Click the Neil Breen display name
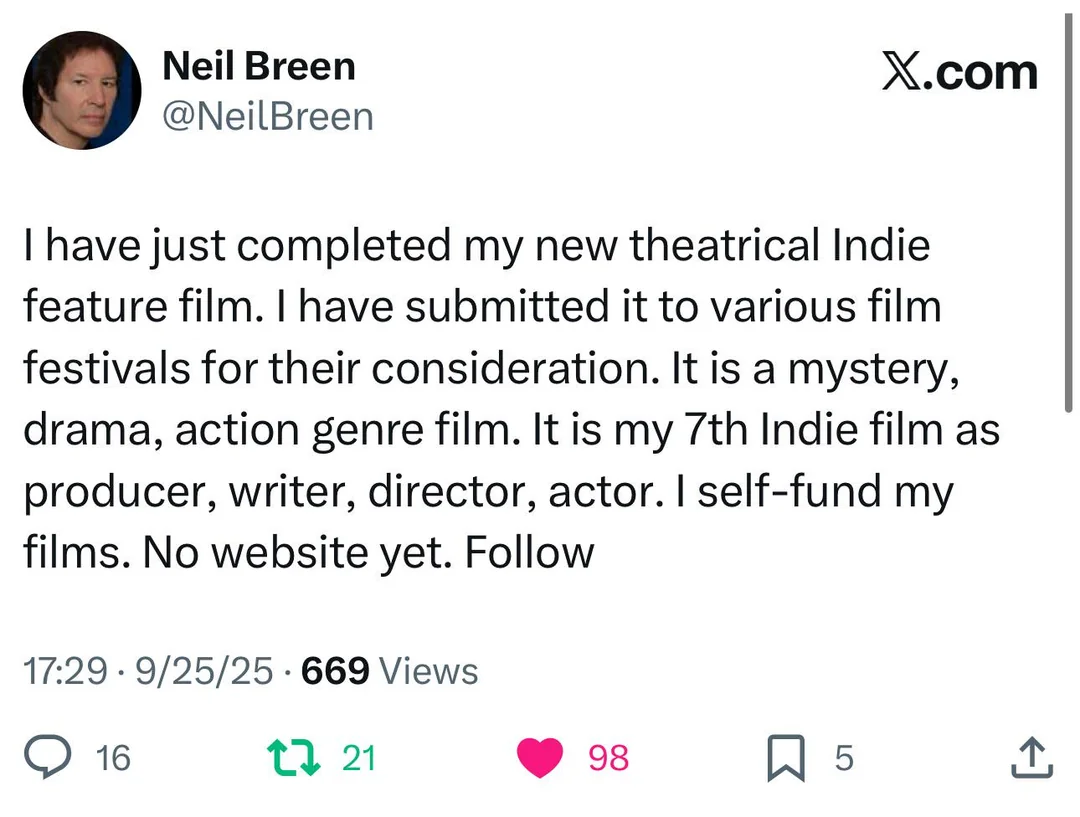The height and width of the screenshot is (817, 1080). (258, 67)
